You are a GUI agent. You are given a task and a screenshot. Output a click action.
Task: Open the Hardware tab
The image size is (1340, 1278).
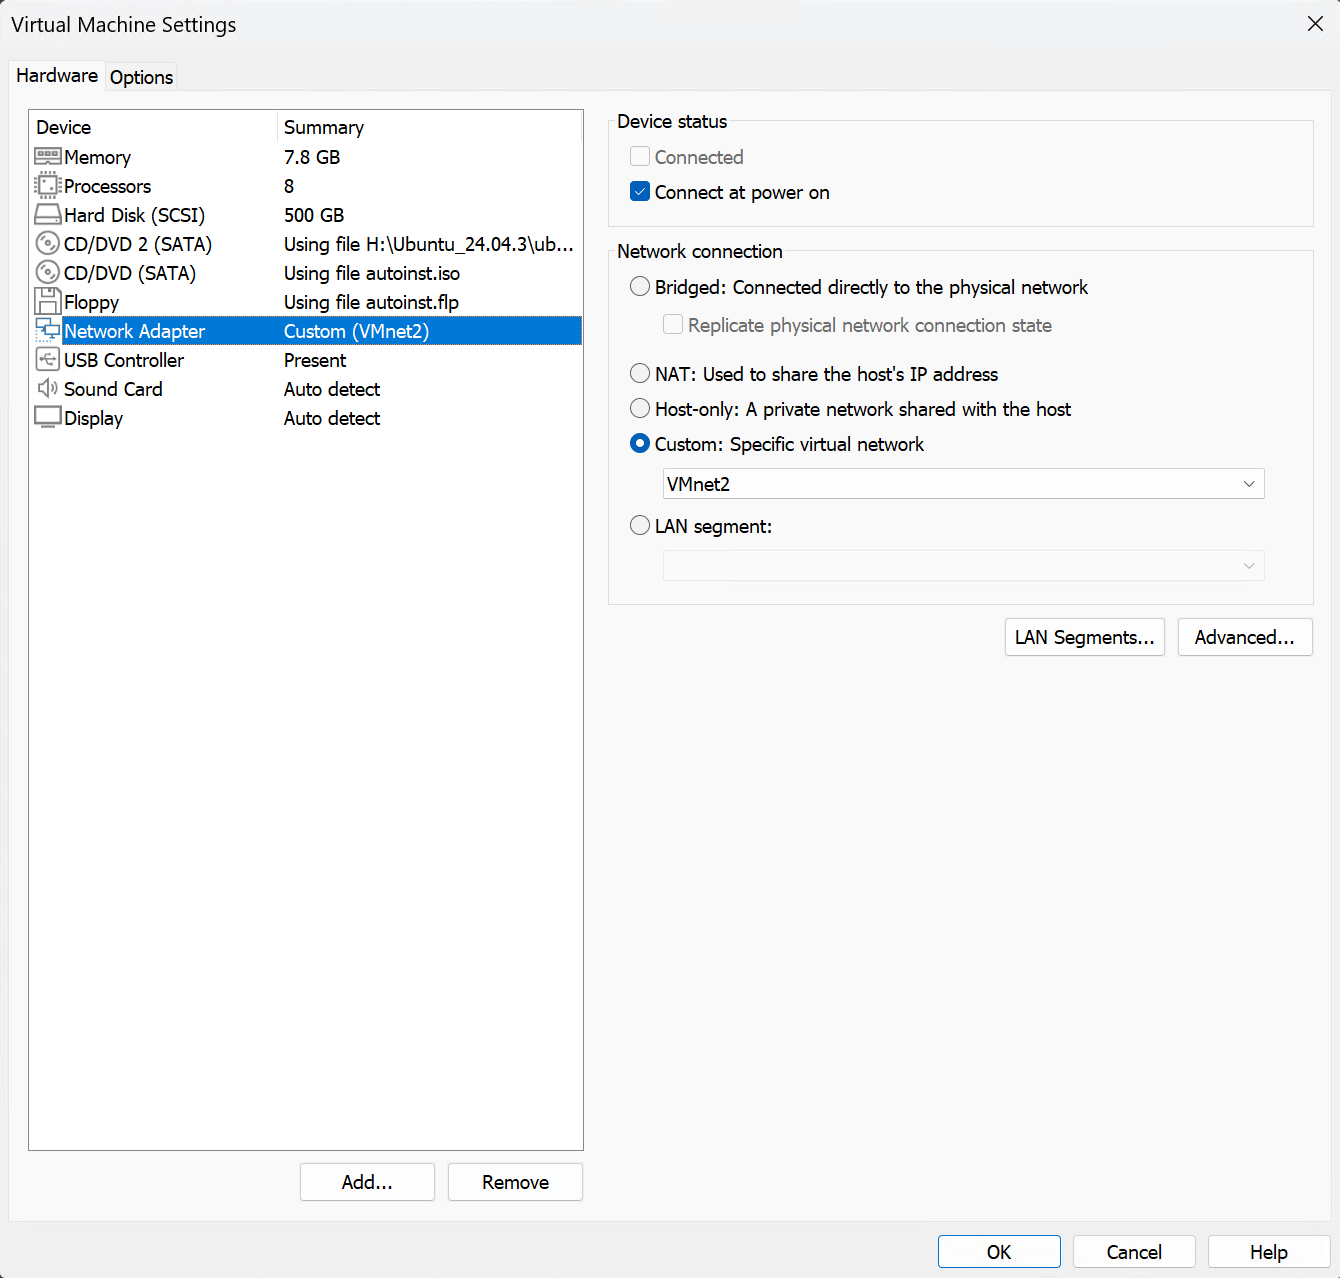(57, 76)
